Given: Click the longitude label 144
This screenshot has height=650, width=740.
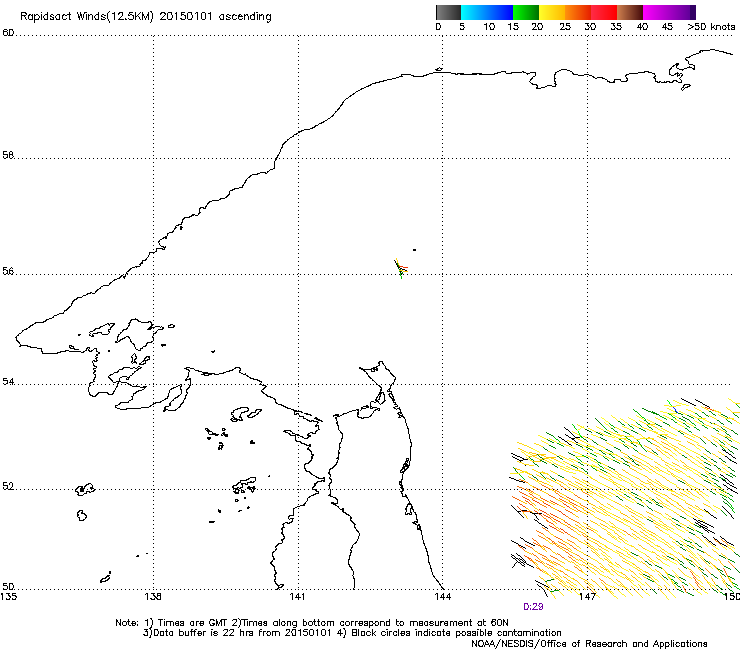Looking at the screenshot, I should point(442,596).
